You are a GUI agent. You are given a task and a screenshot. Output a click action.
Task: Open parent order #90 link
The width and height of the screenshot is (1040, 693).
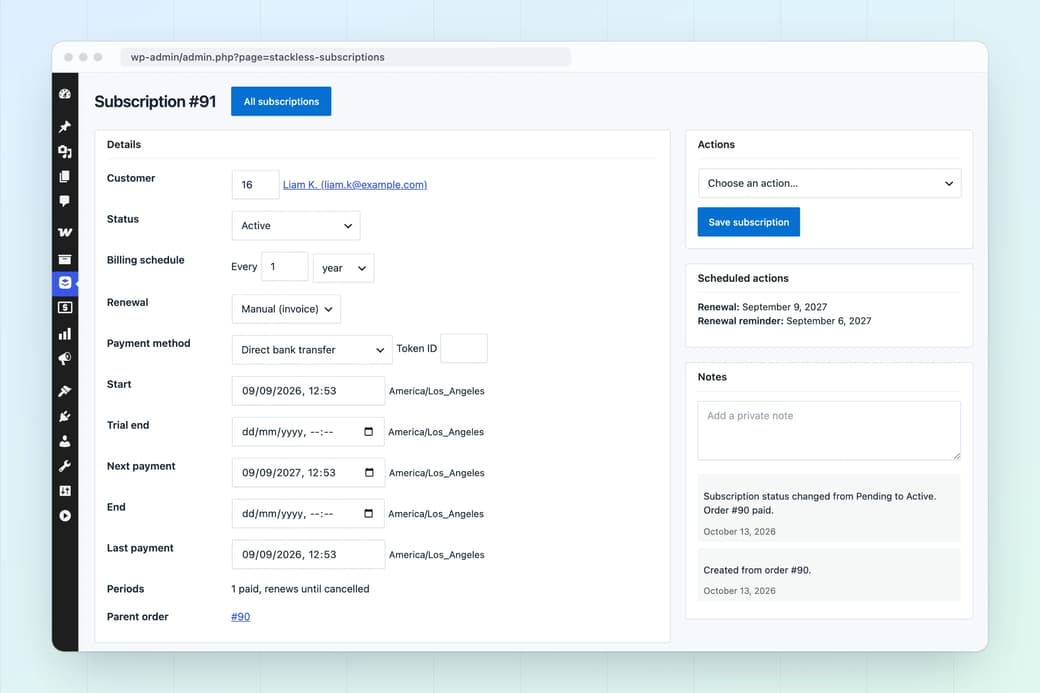coord(241,617)
